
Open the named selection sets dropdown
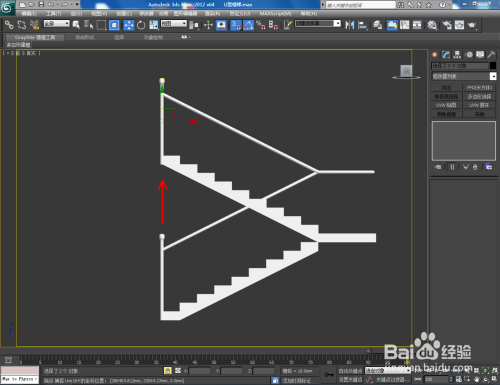click(318, 24)
